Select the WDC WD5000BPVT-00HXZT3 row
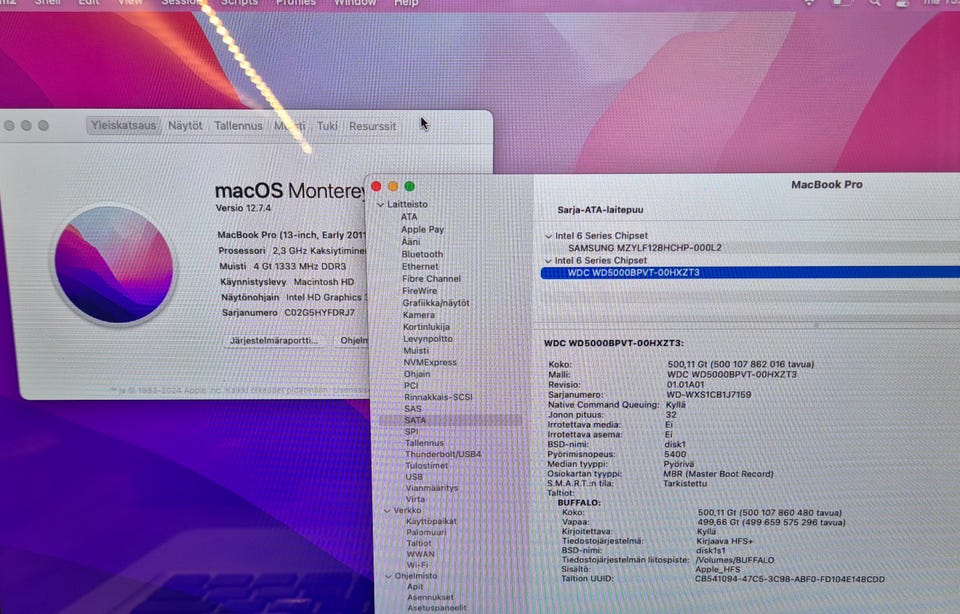The width and height of the screenshot is (960, 614). tap(750, 273)
